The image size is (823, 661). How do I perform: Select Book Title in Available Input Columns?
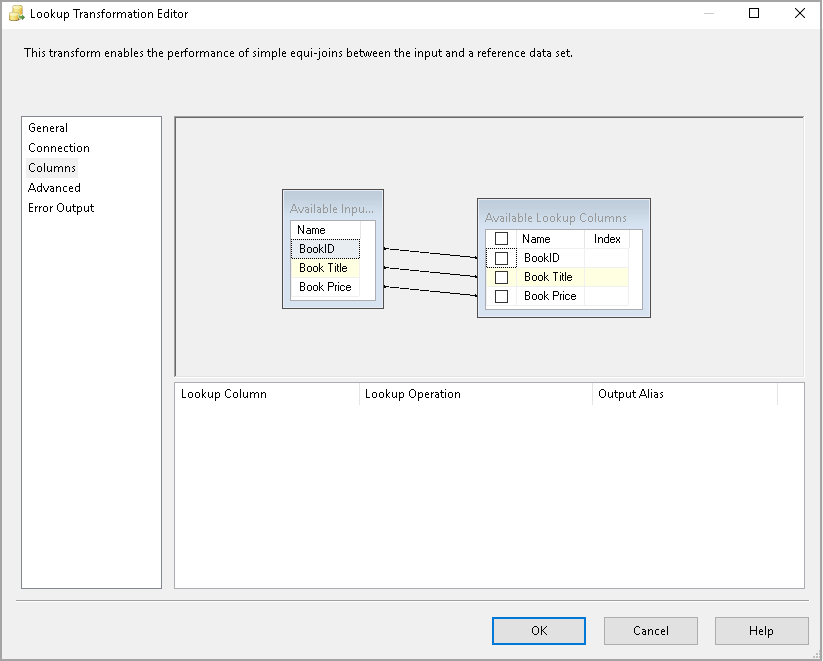tap(323, 268)
